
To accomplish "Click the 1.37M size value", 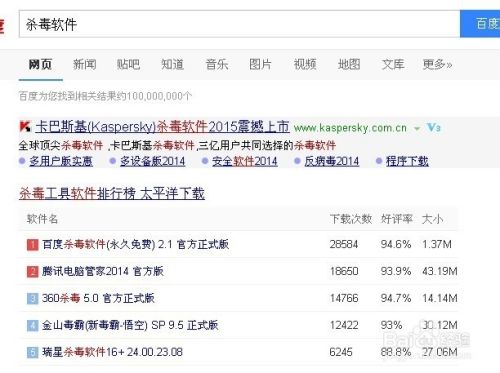I will [437, 245].
